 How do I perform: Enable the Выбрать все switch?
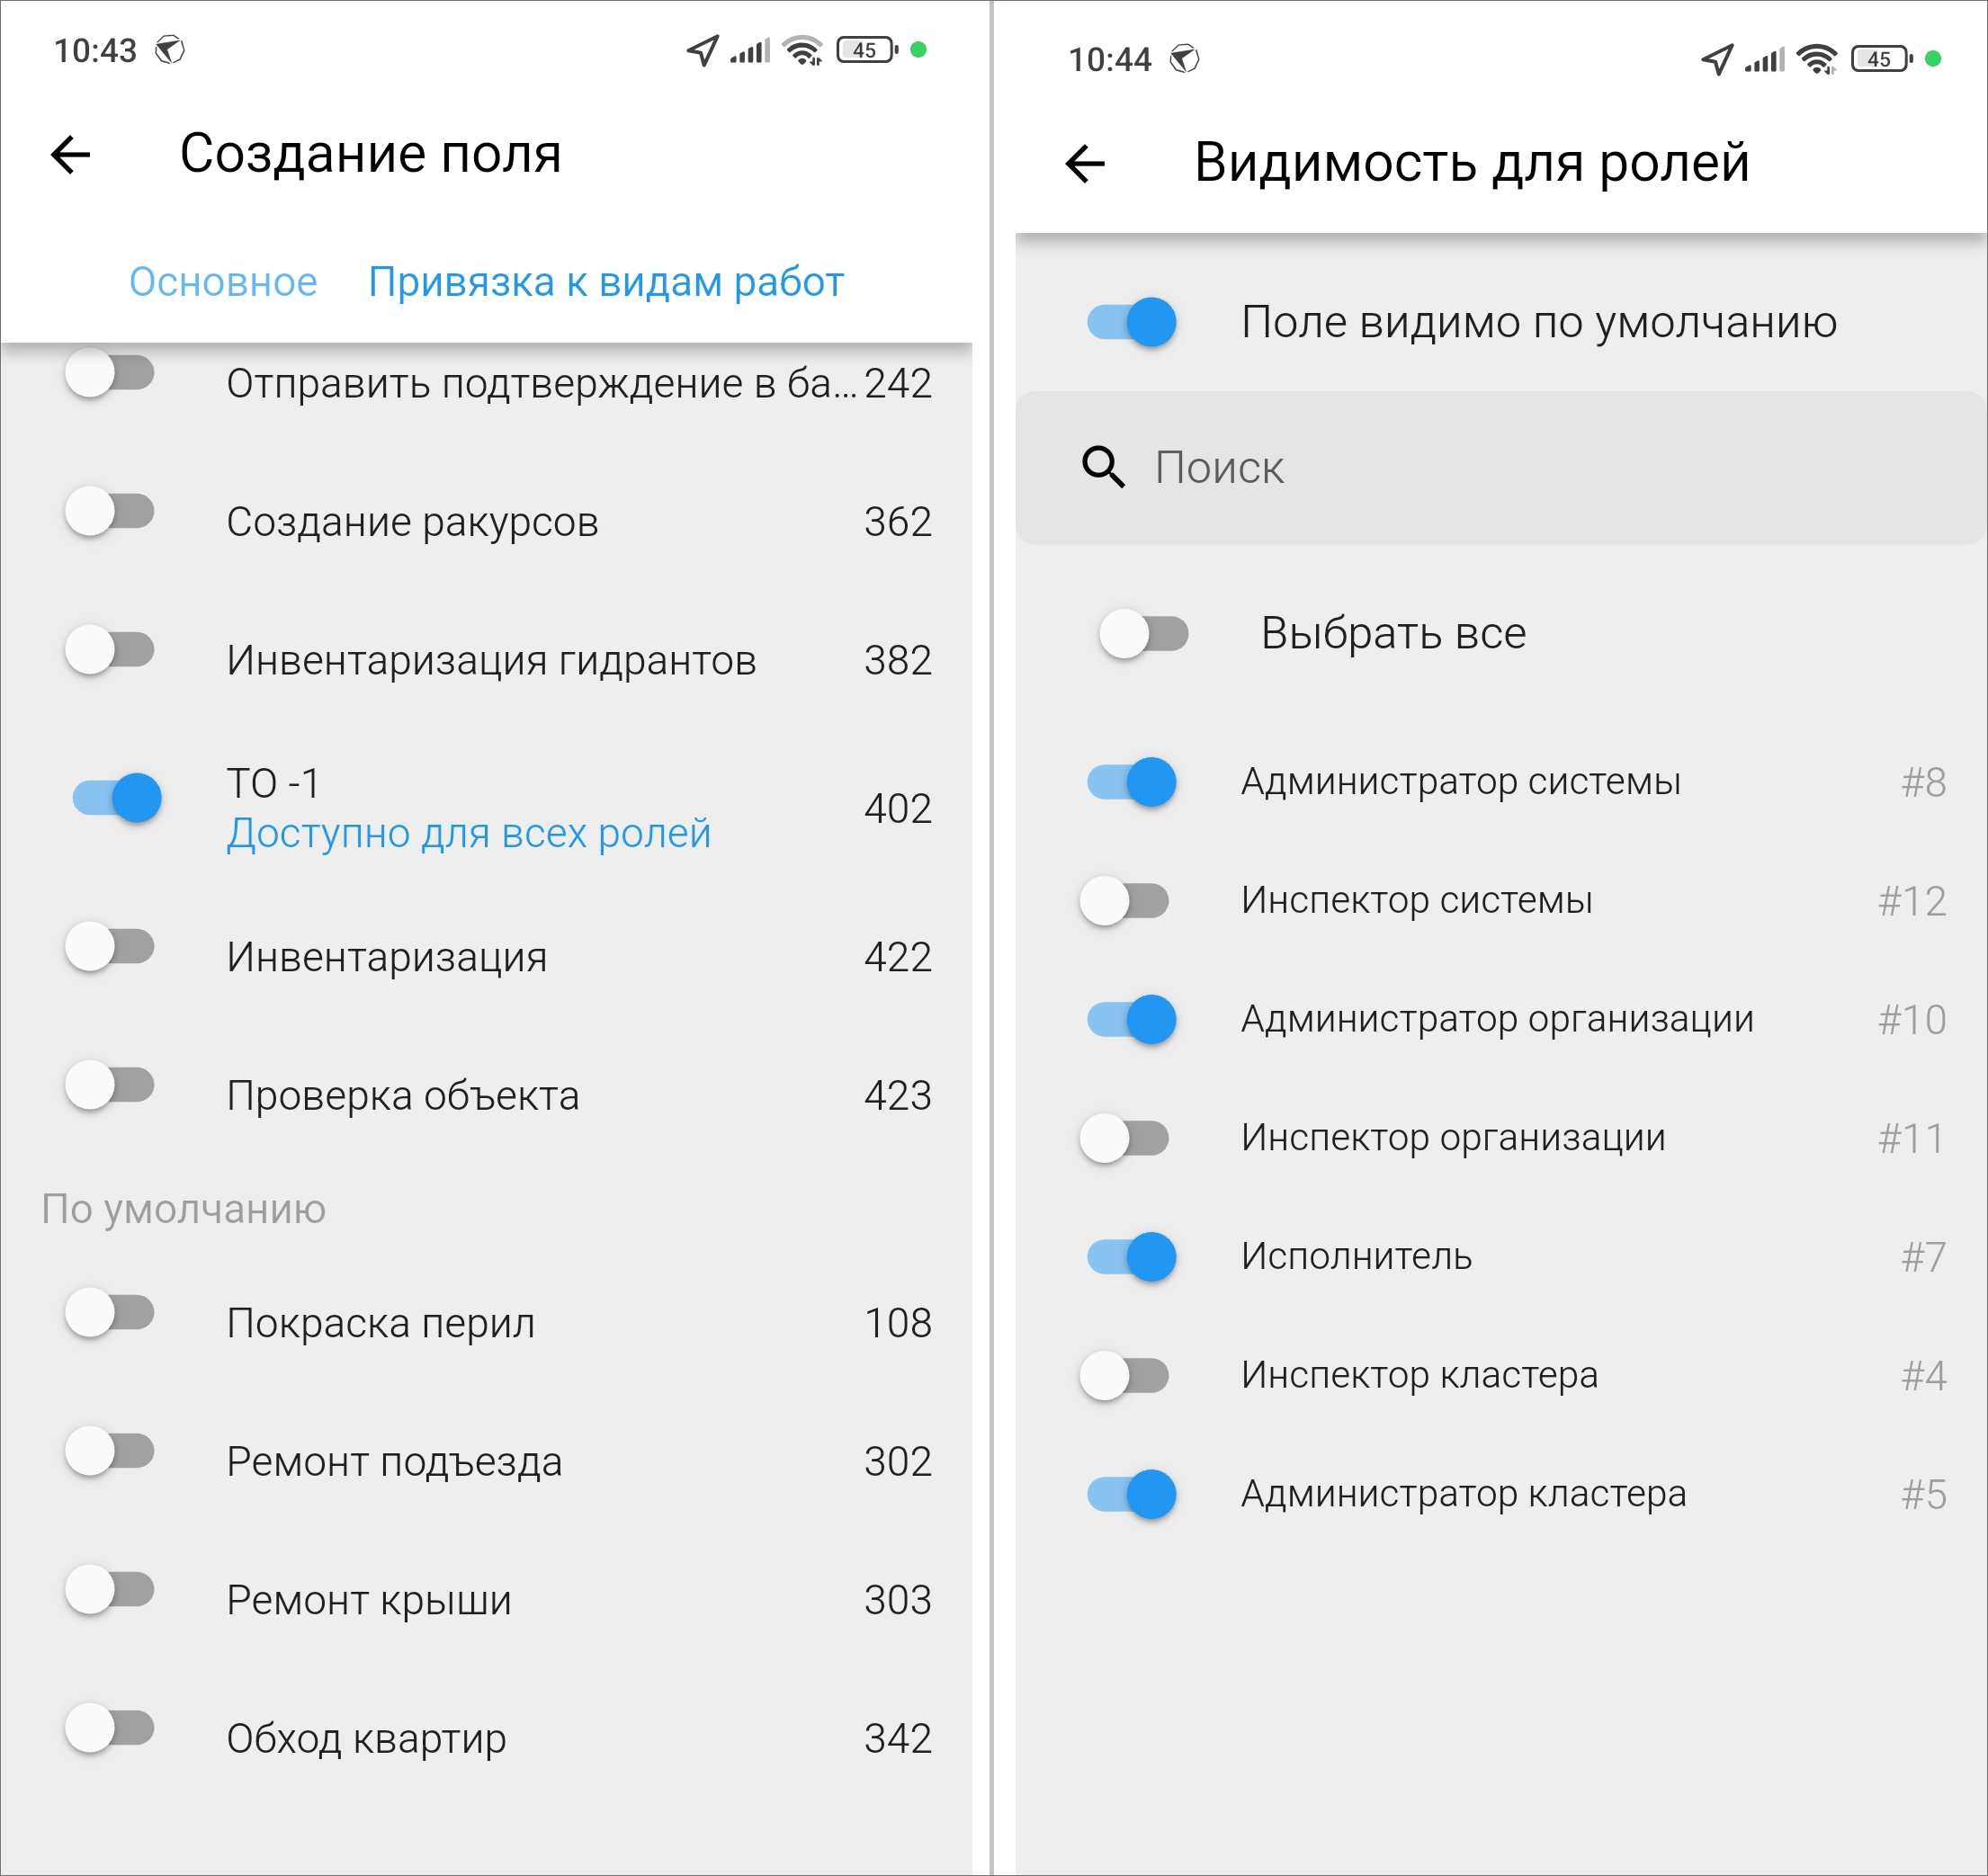click(1143, 633)
